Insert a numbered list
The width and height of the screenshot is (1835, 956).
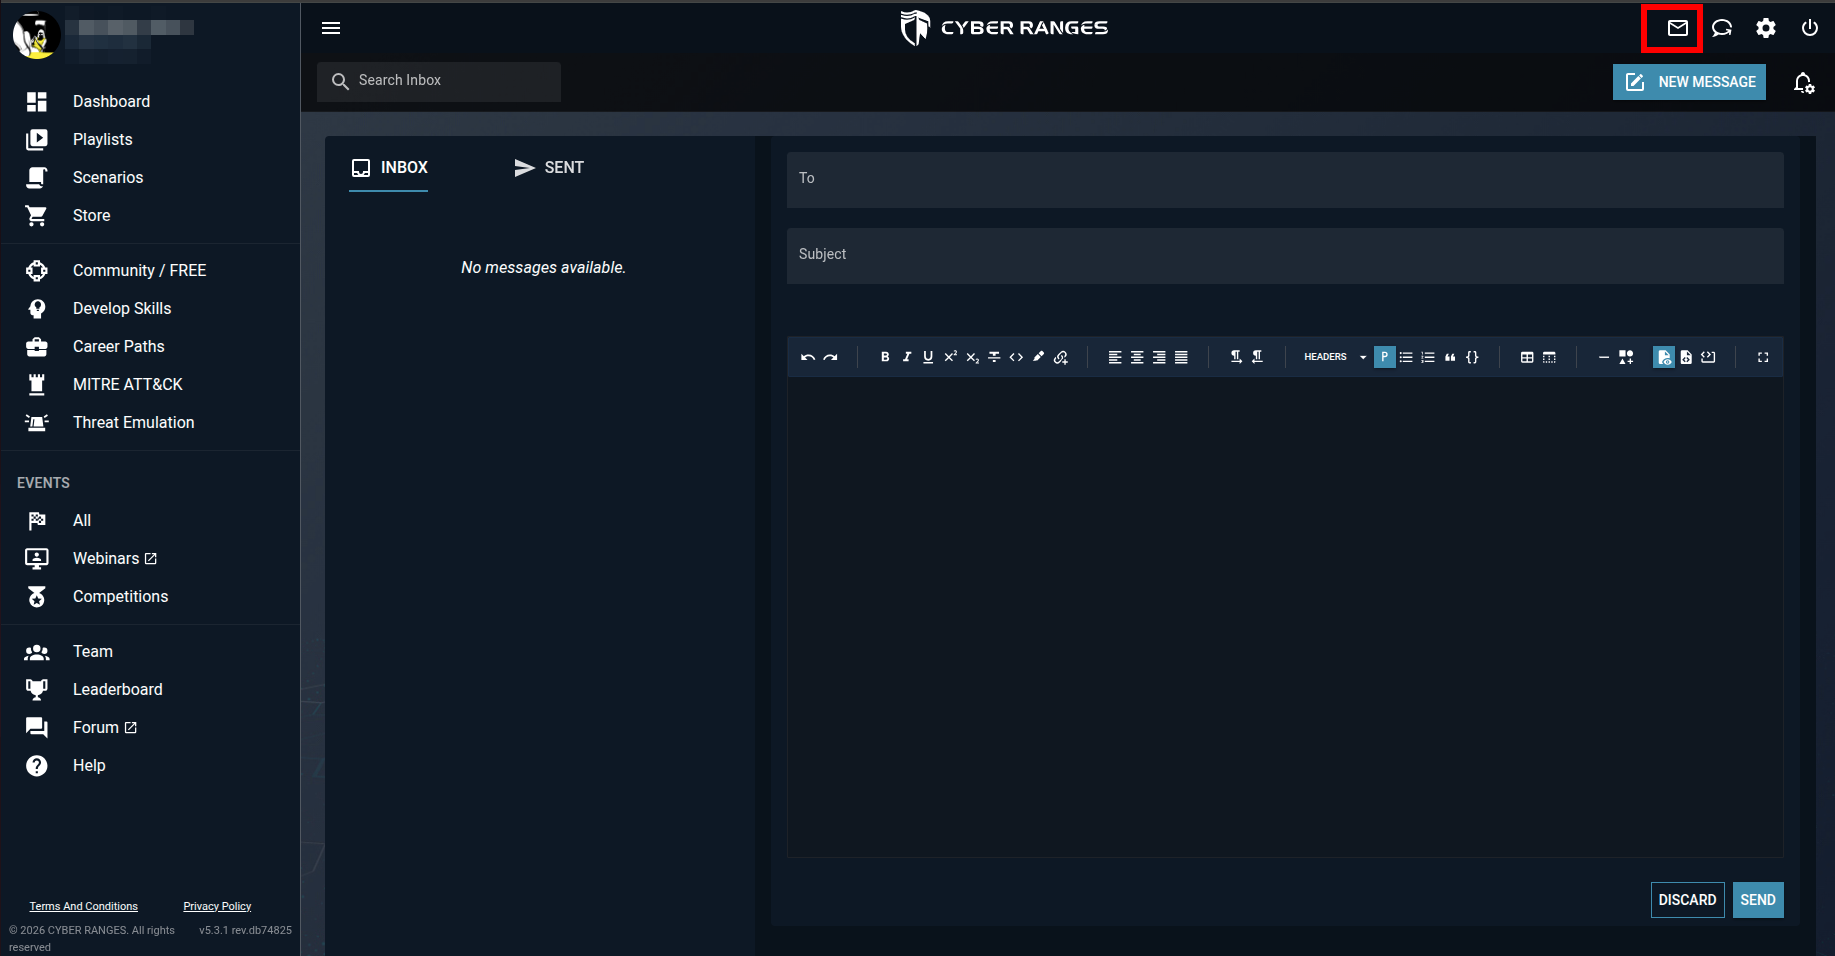click(1428, 357)
